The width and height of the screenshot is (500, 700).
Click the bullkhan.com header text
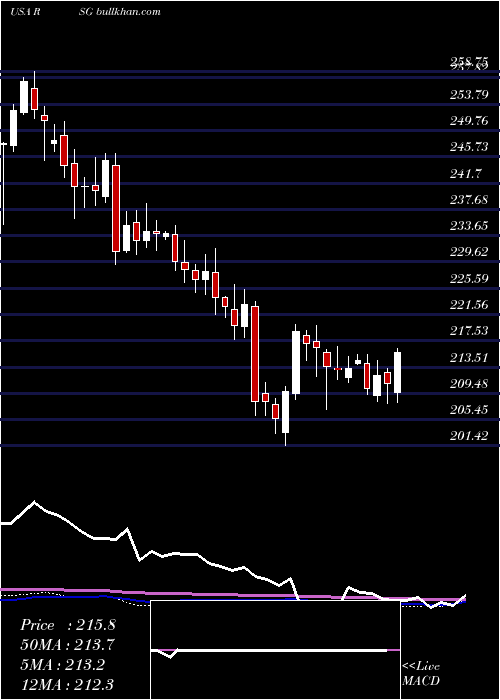tap(127, 12)
